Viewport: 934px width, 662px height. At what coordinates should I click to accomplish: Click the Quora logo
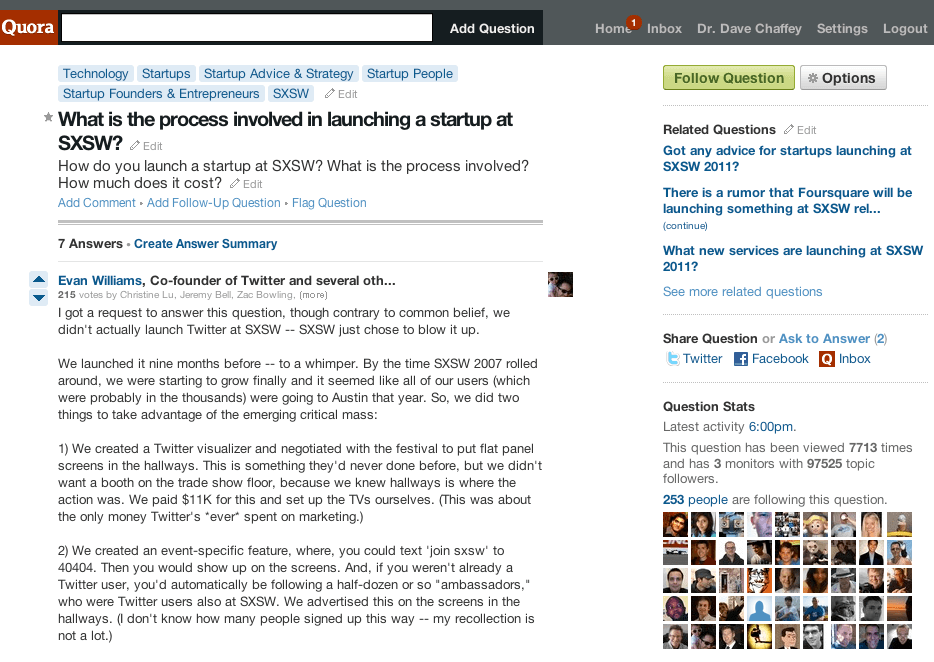pos(28,28)
